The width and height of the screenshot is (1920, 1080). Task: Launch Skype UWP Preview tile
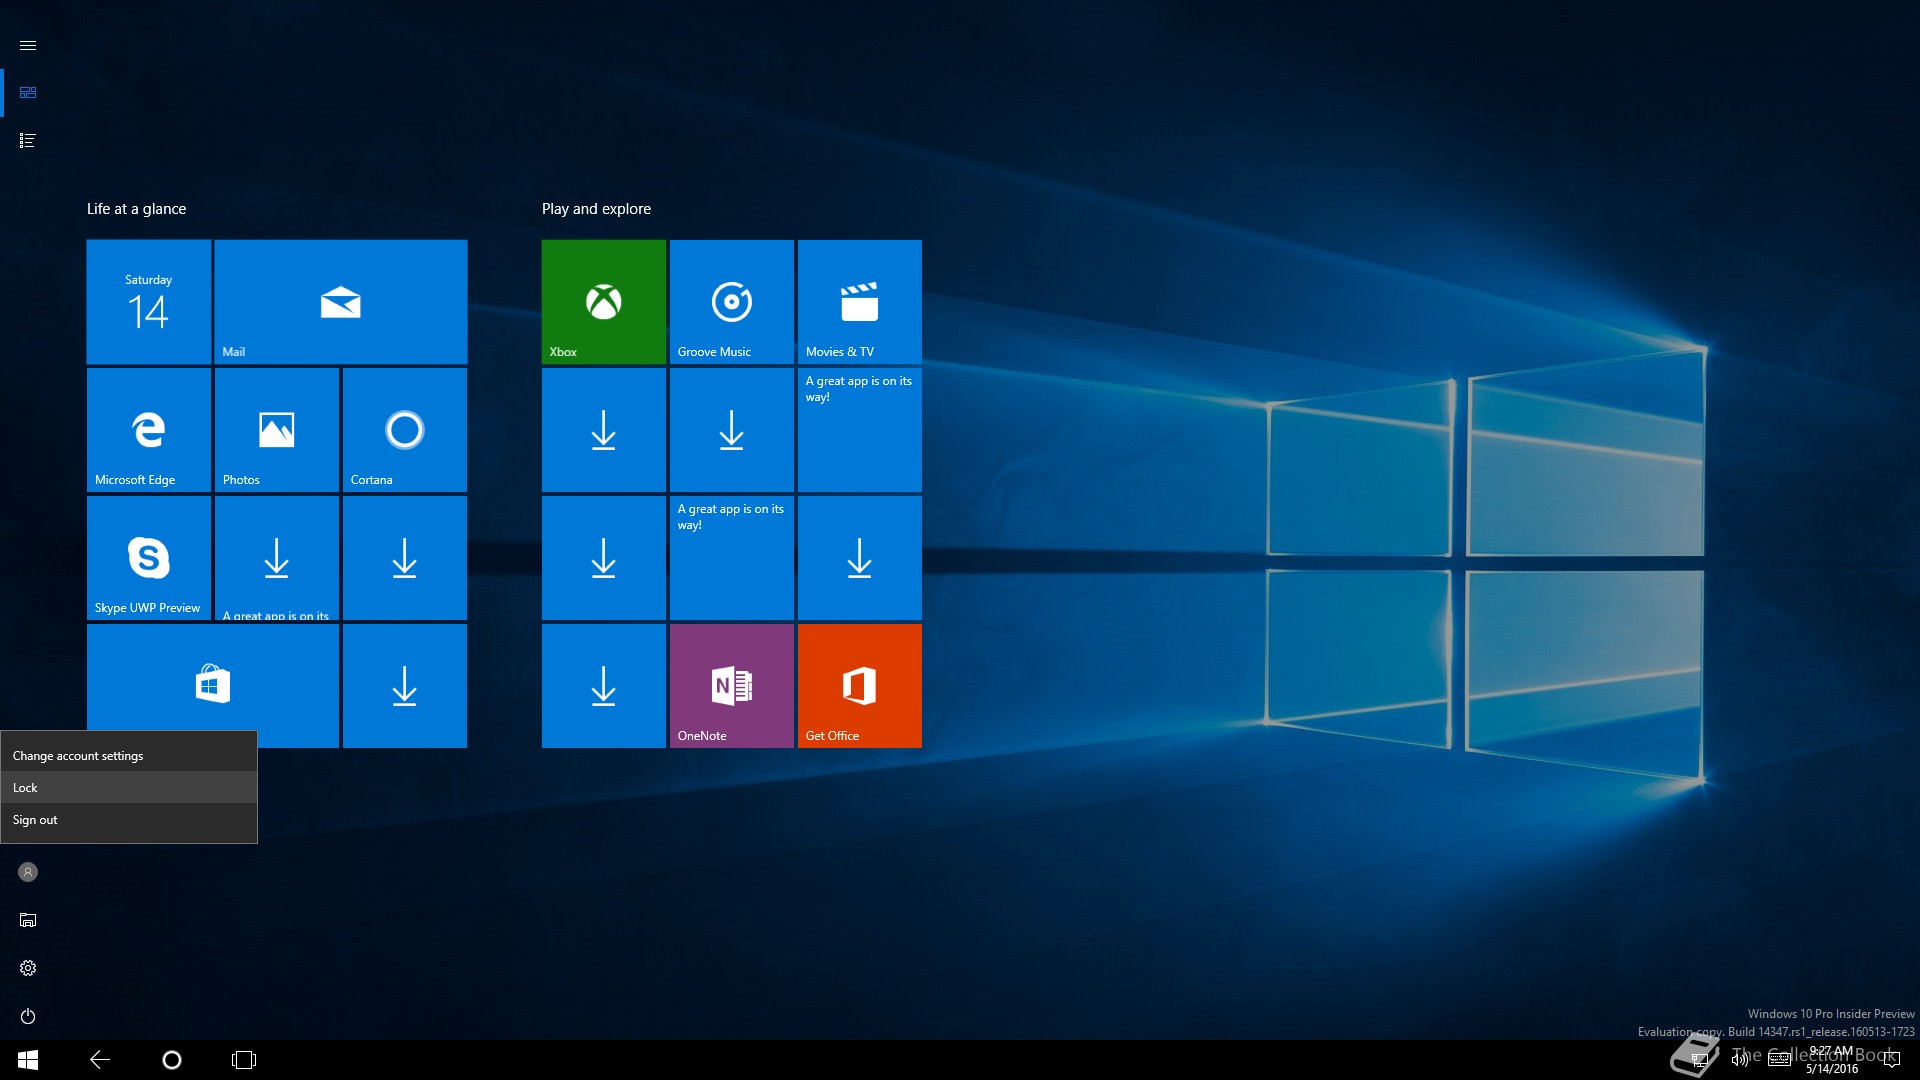(149, 558)
